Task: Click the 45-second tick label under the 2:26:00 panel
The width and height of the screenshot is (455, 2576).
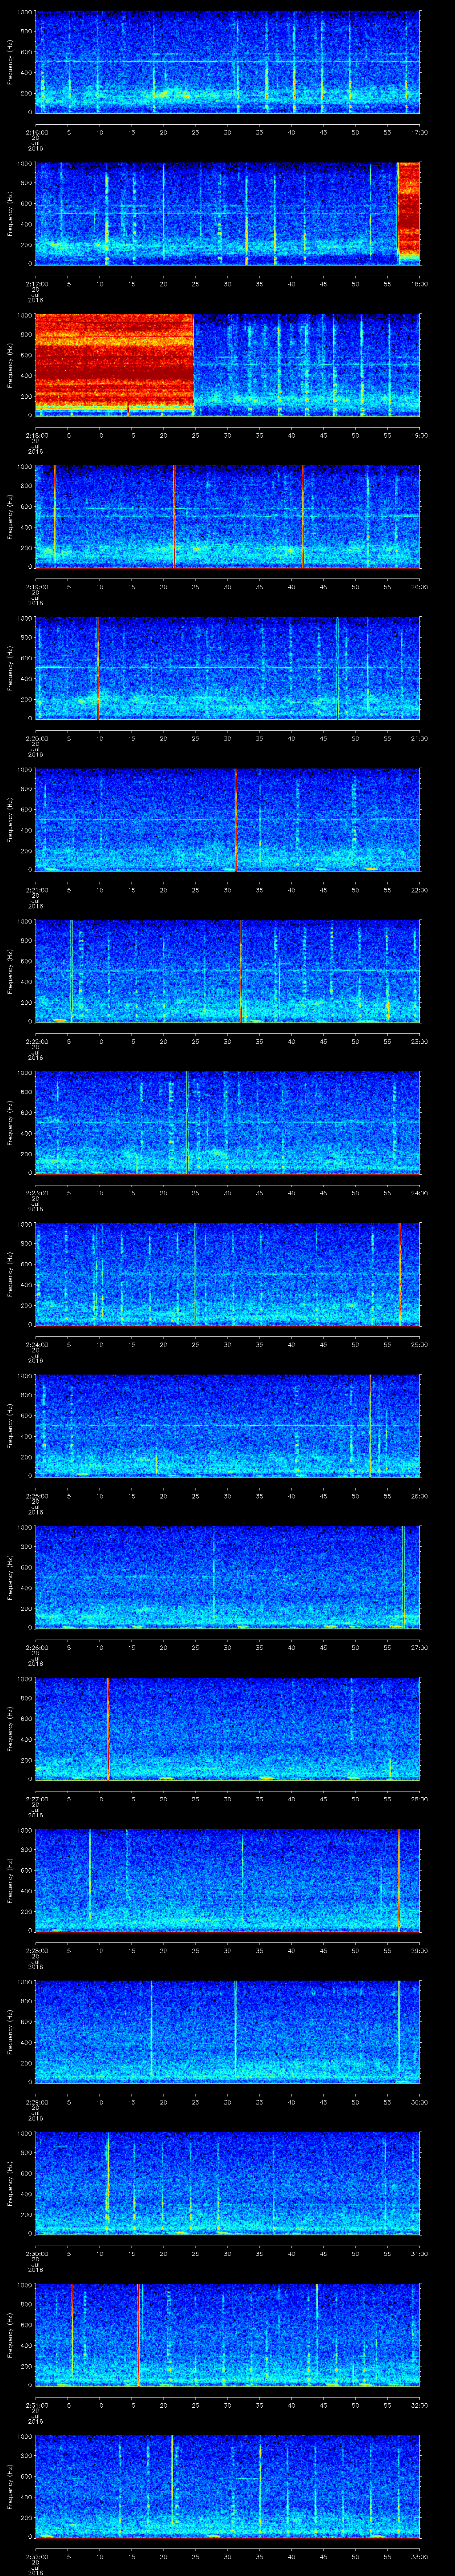Action: 323,1647
